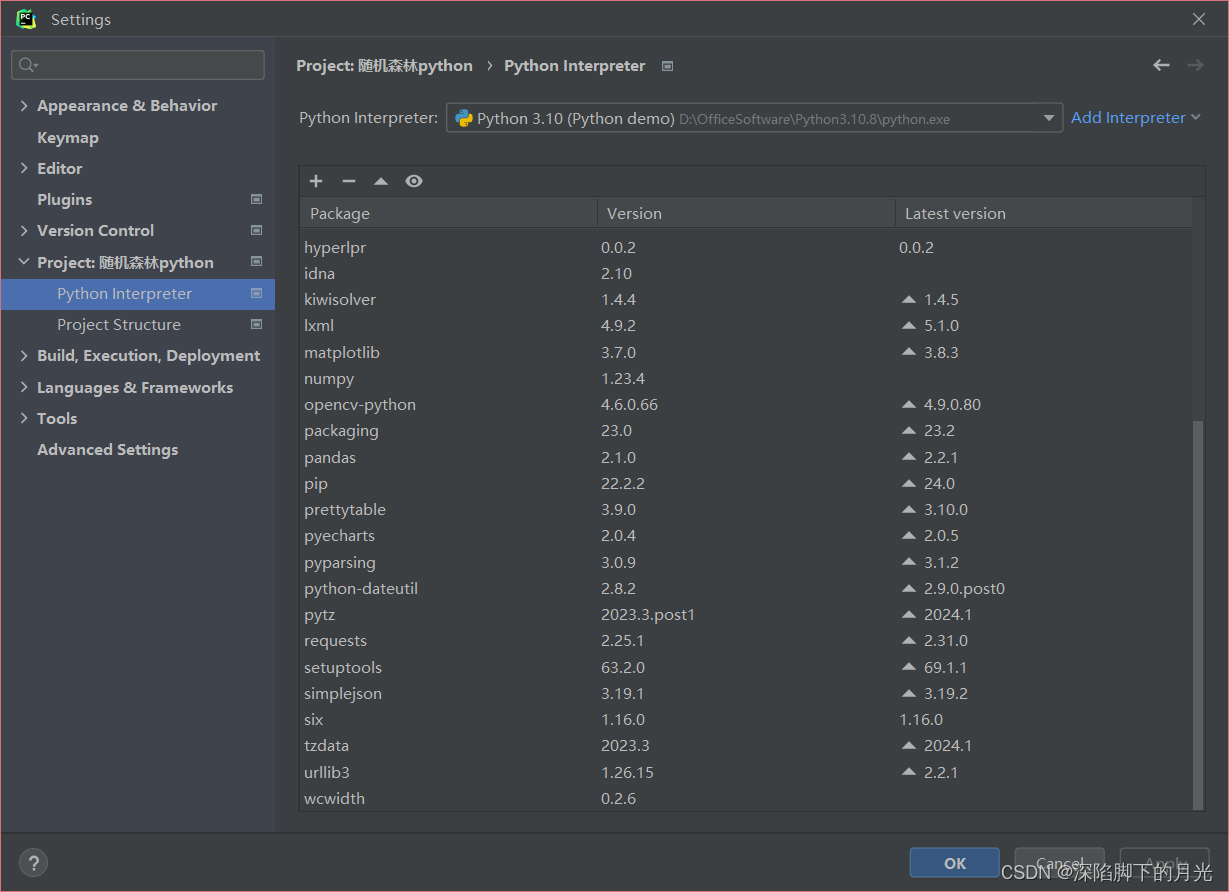This screenshot has width=1229, height=892.
Task: Click PyCharm logo in title bar
Action: tap(26, 19)
